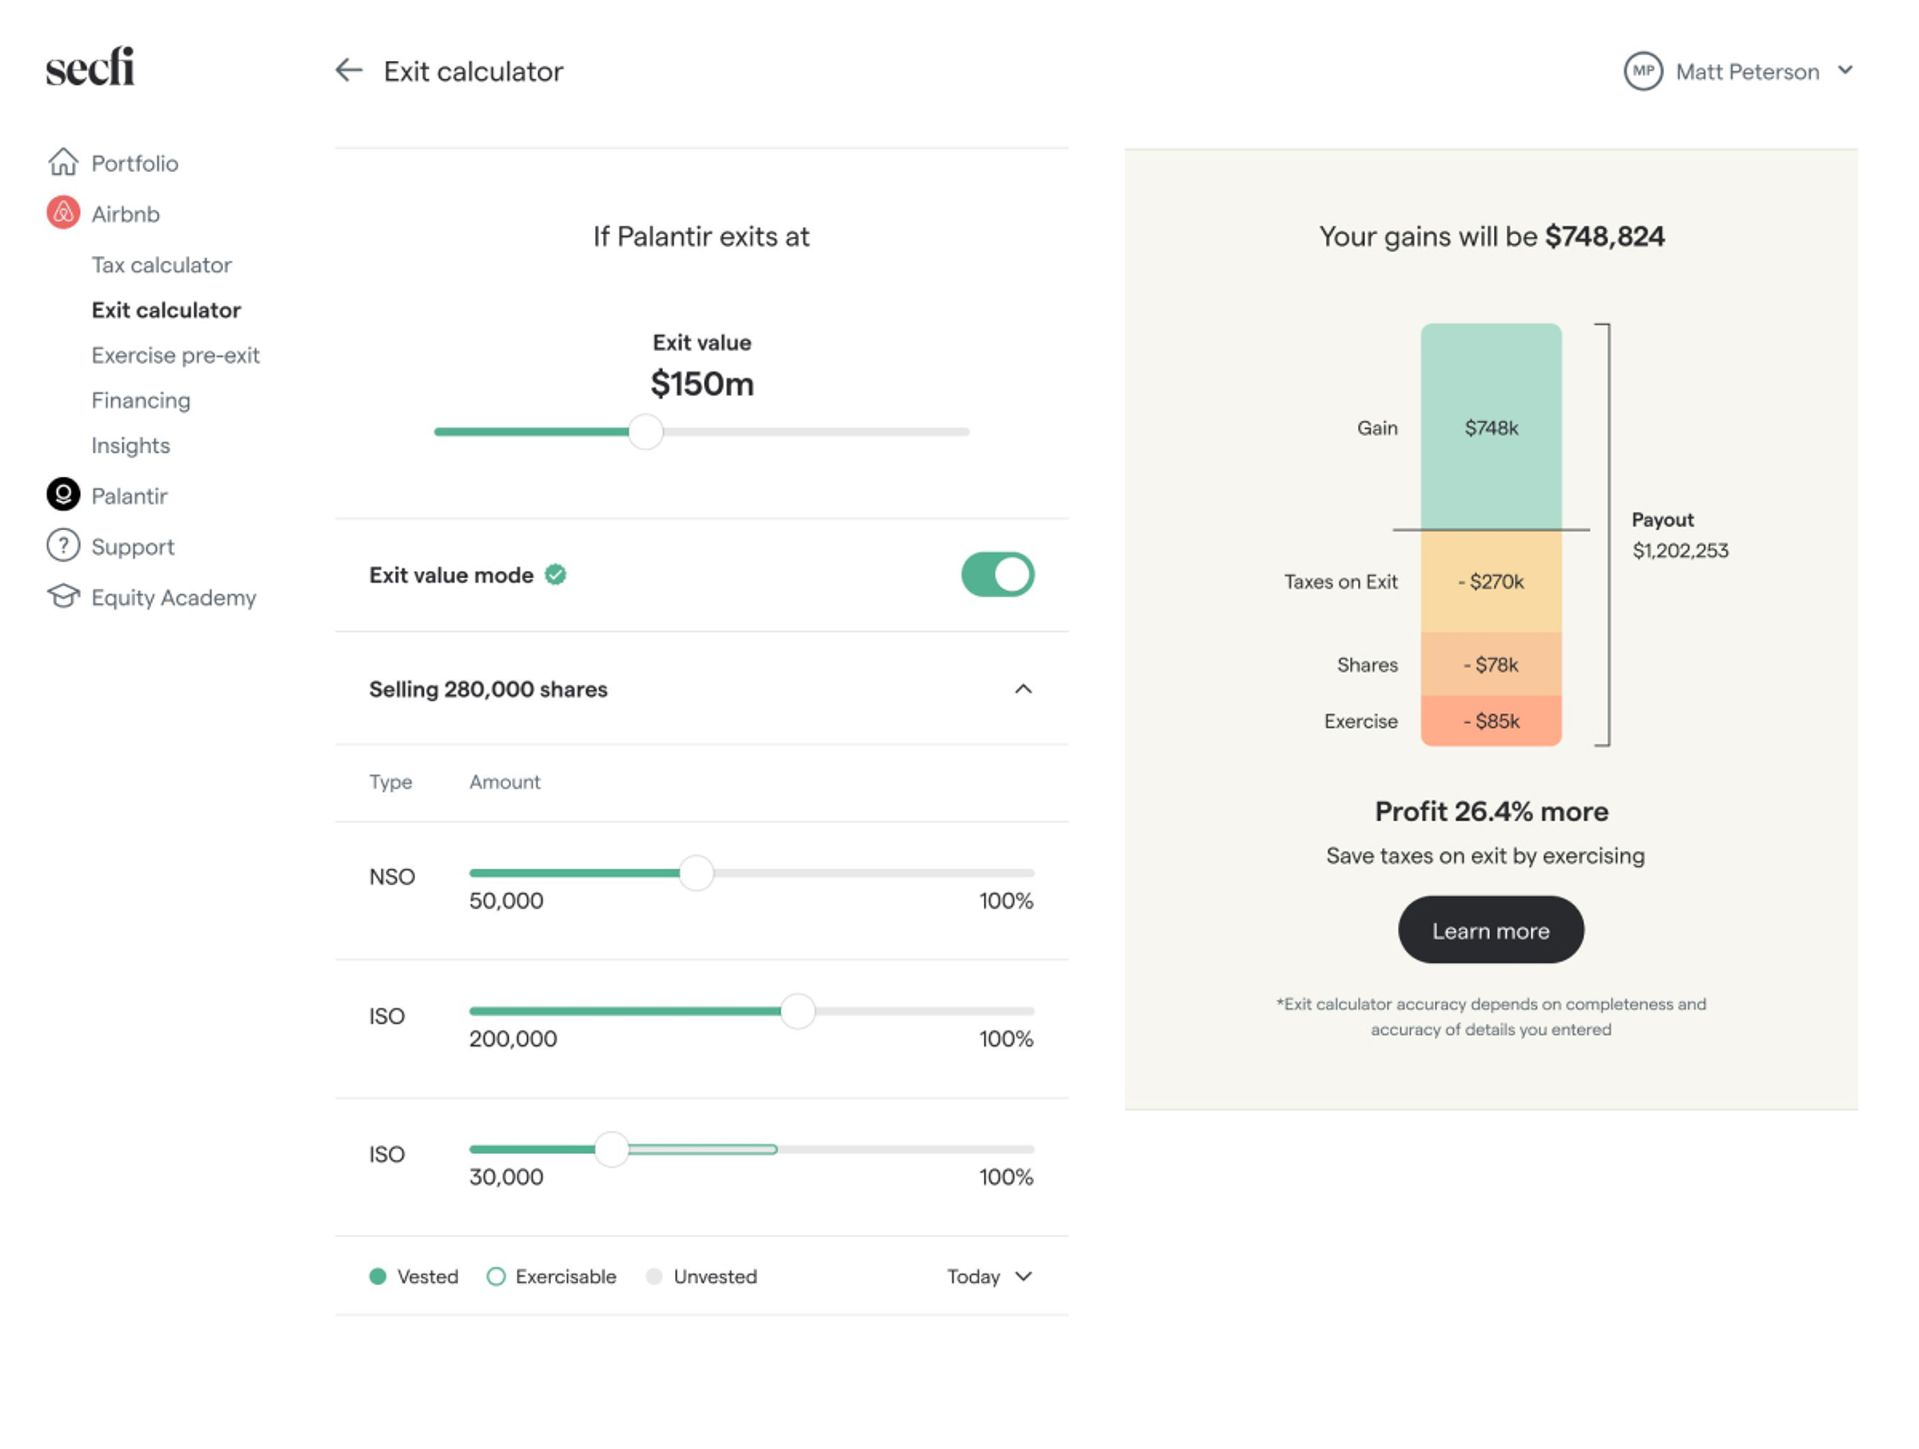Click the Palantir company logo icon
This screenshot has height=1449, width=1919.
point(63,495)
